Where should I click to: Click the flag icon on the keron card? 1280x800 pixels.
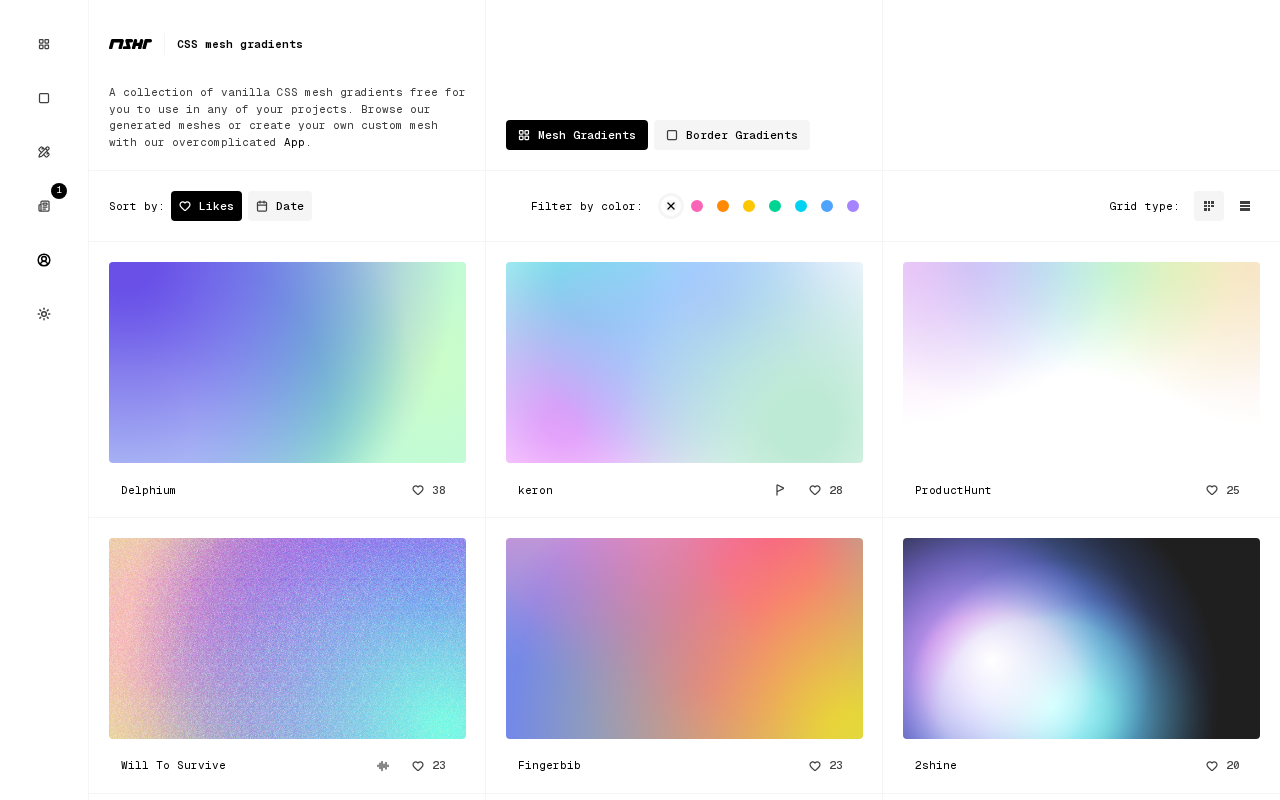tap(780, 490)
